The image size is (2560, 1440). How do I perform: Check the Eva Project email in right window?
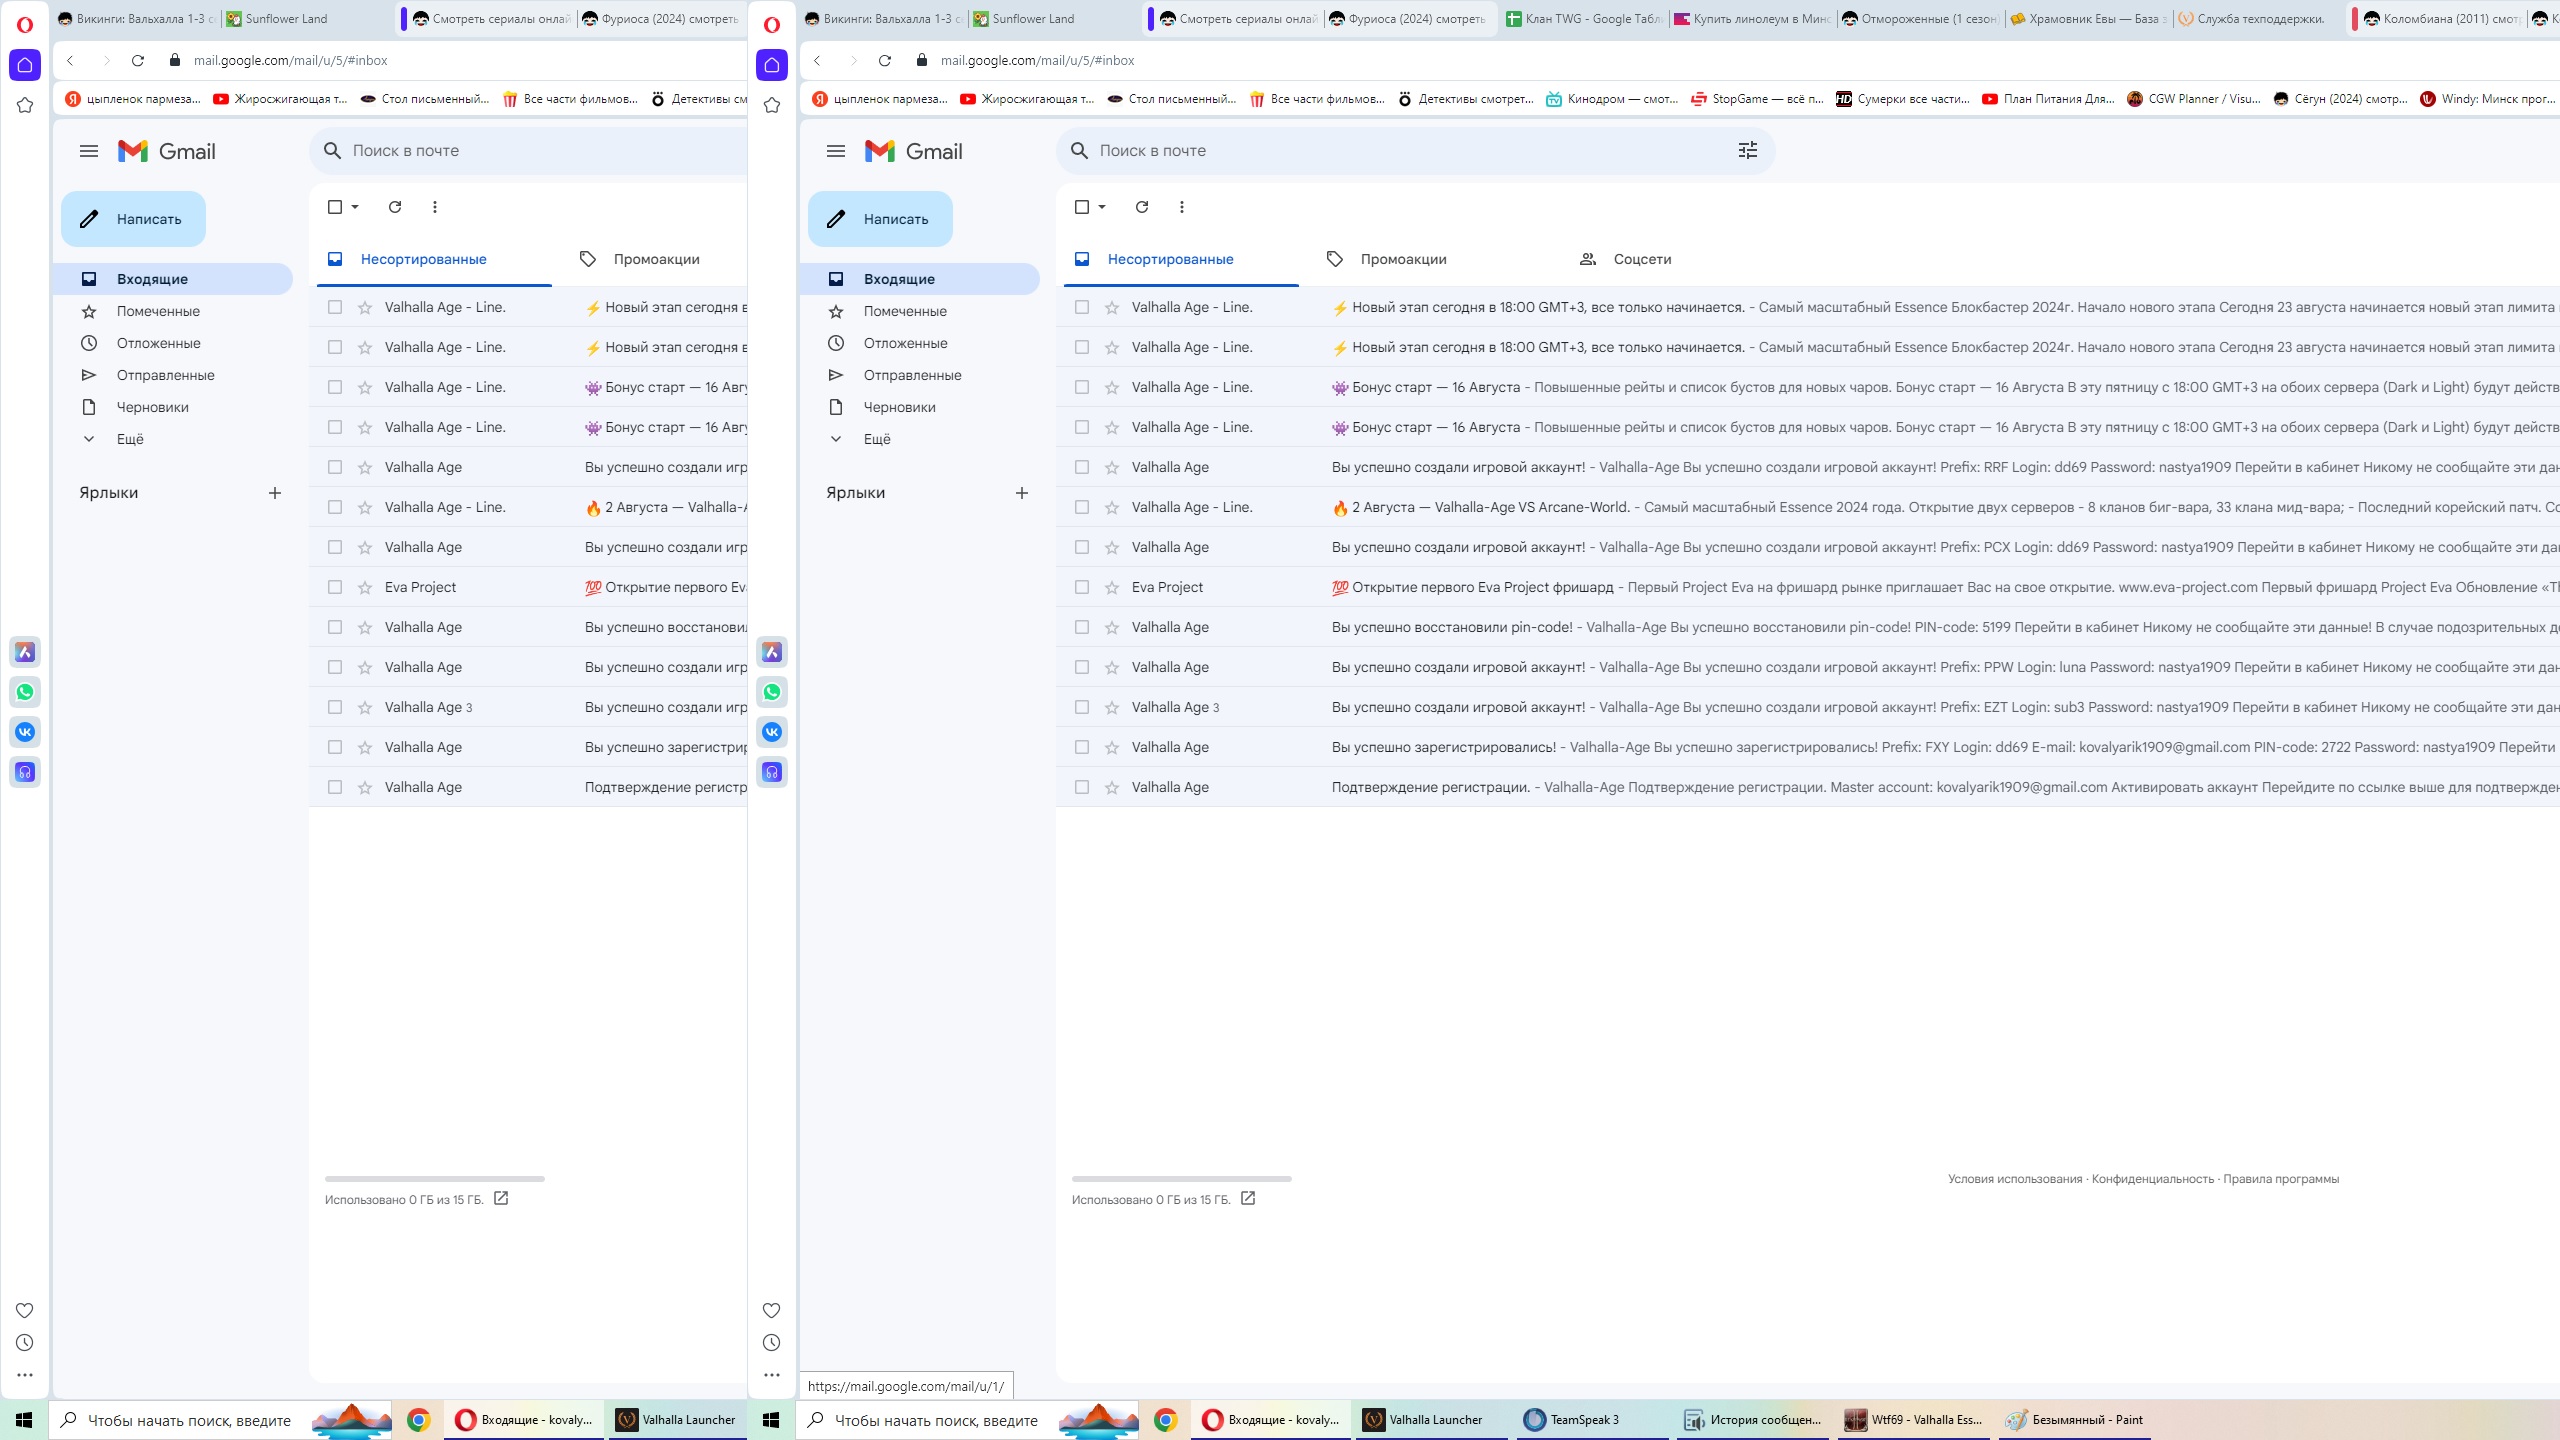tap(1082, 587)
